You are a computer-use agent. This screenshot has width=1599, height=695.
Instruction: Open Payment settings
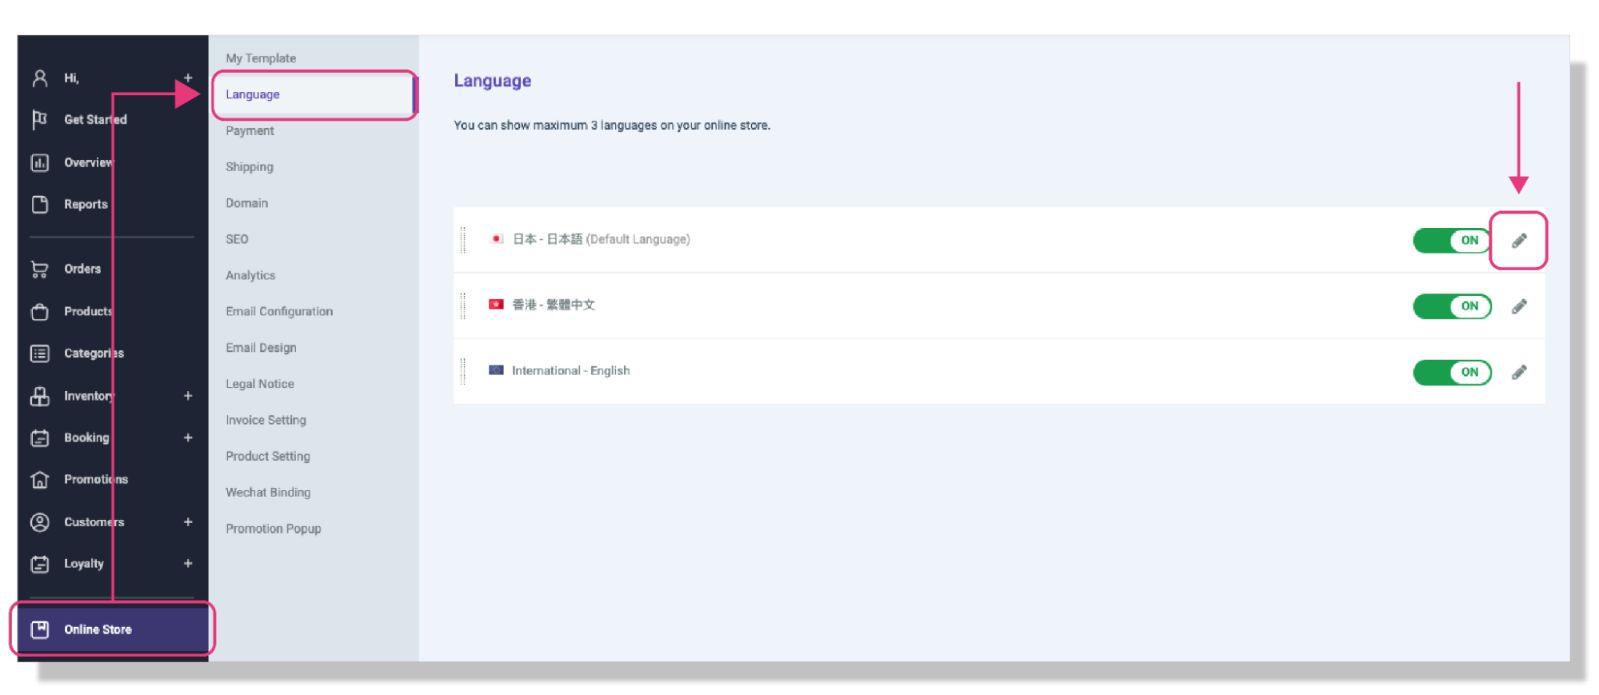tap(250, 131)
